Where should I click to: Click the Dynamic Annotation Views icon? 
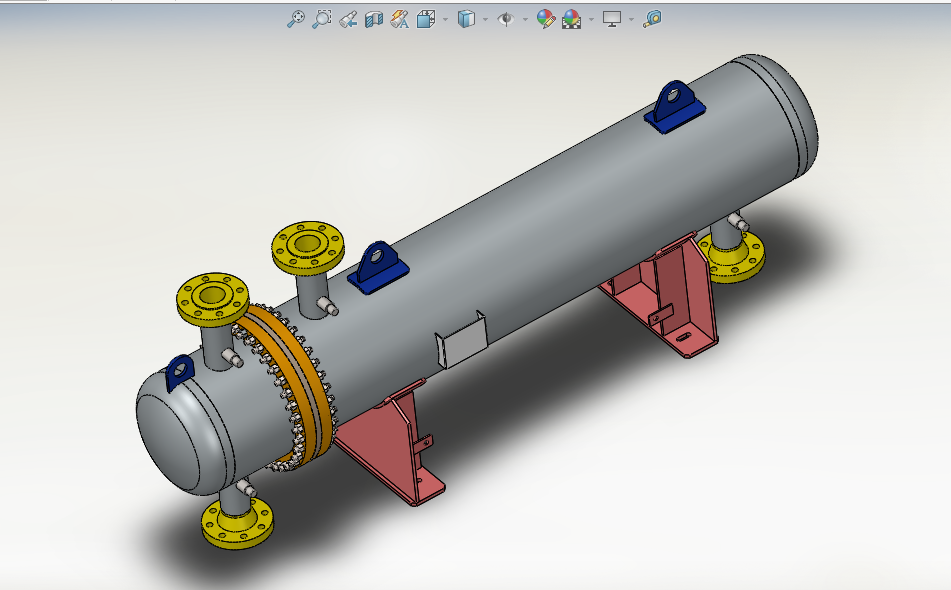pos(399,18)
